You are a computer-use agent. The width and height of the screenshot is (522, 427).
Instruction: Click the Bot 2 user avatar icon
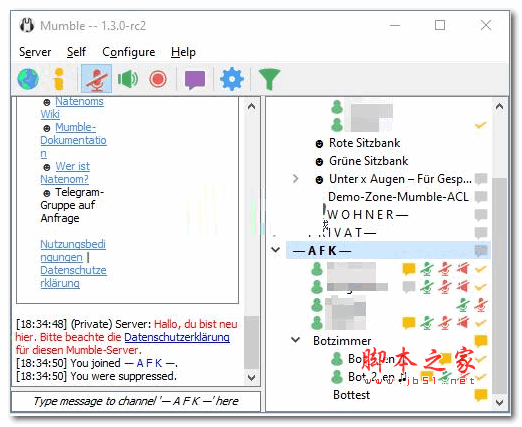[x=337, y=377]
